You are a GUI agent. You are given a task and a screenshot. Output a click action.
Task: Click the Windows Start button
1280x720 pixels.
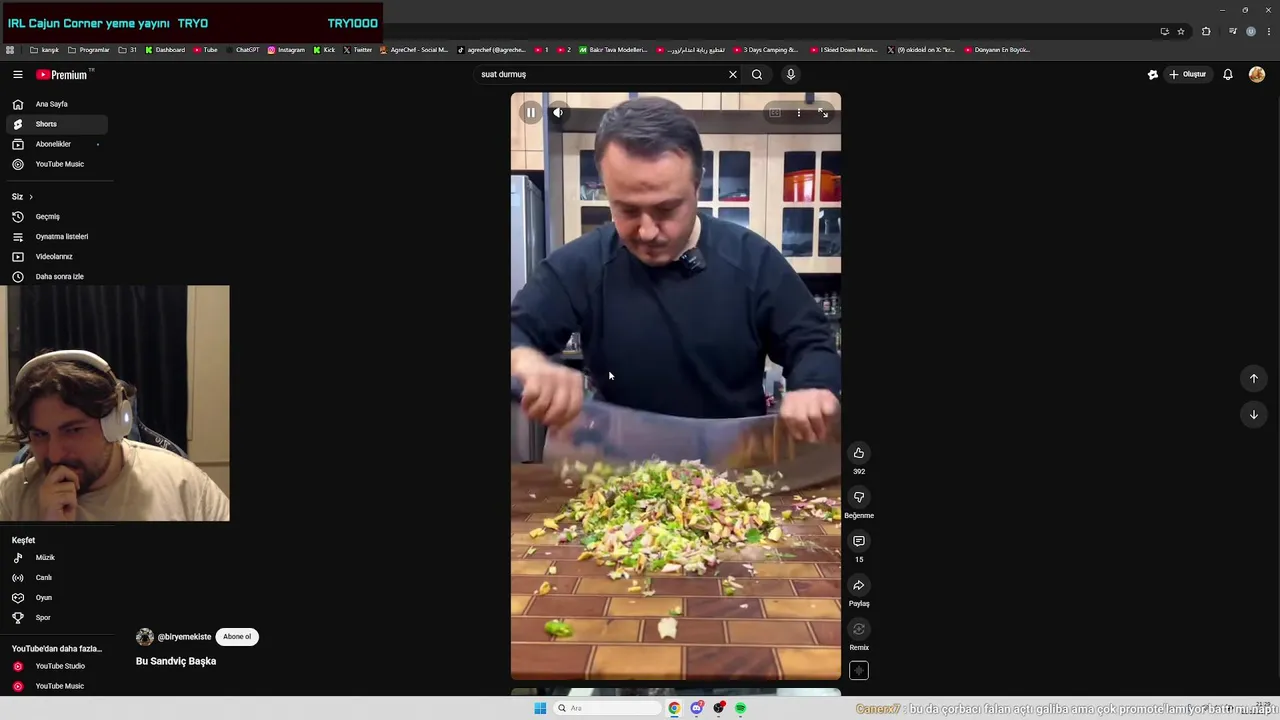(x=540, y=708)
